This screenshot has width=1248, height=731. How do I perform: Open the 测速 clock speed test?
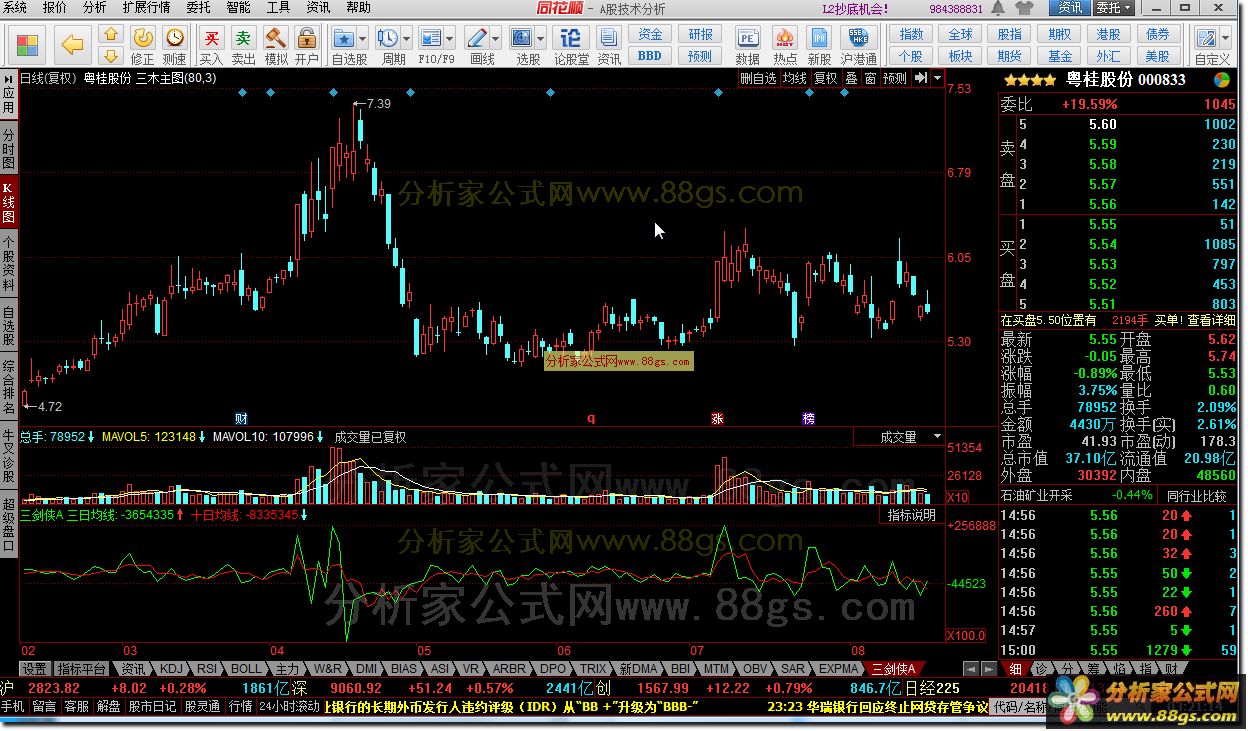point(174,39)
